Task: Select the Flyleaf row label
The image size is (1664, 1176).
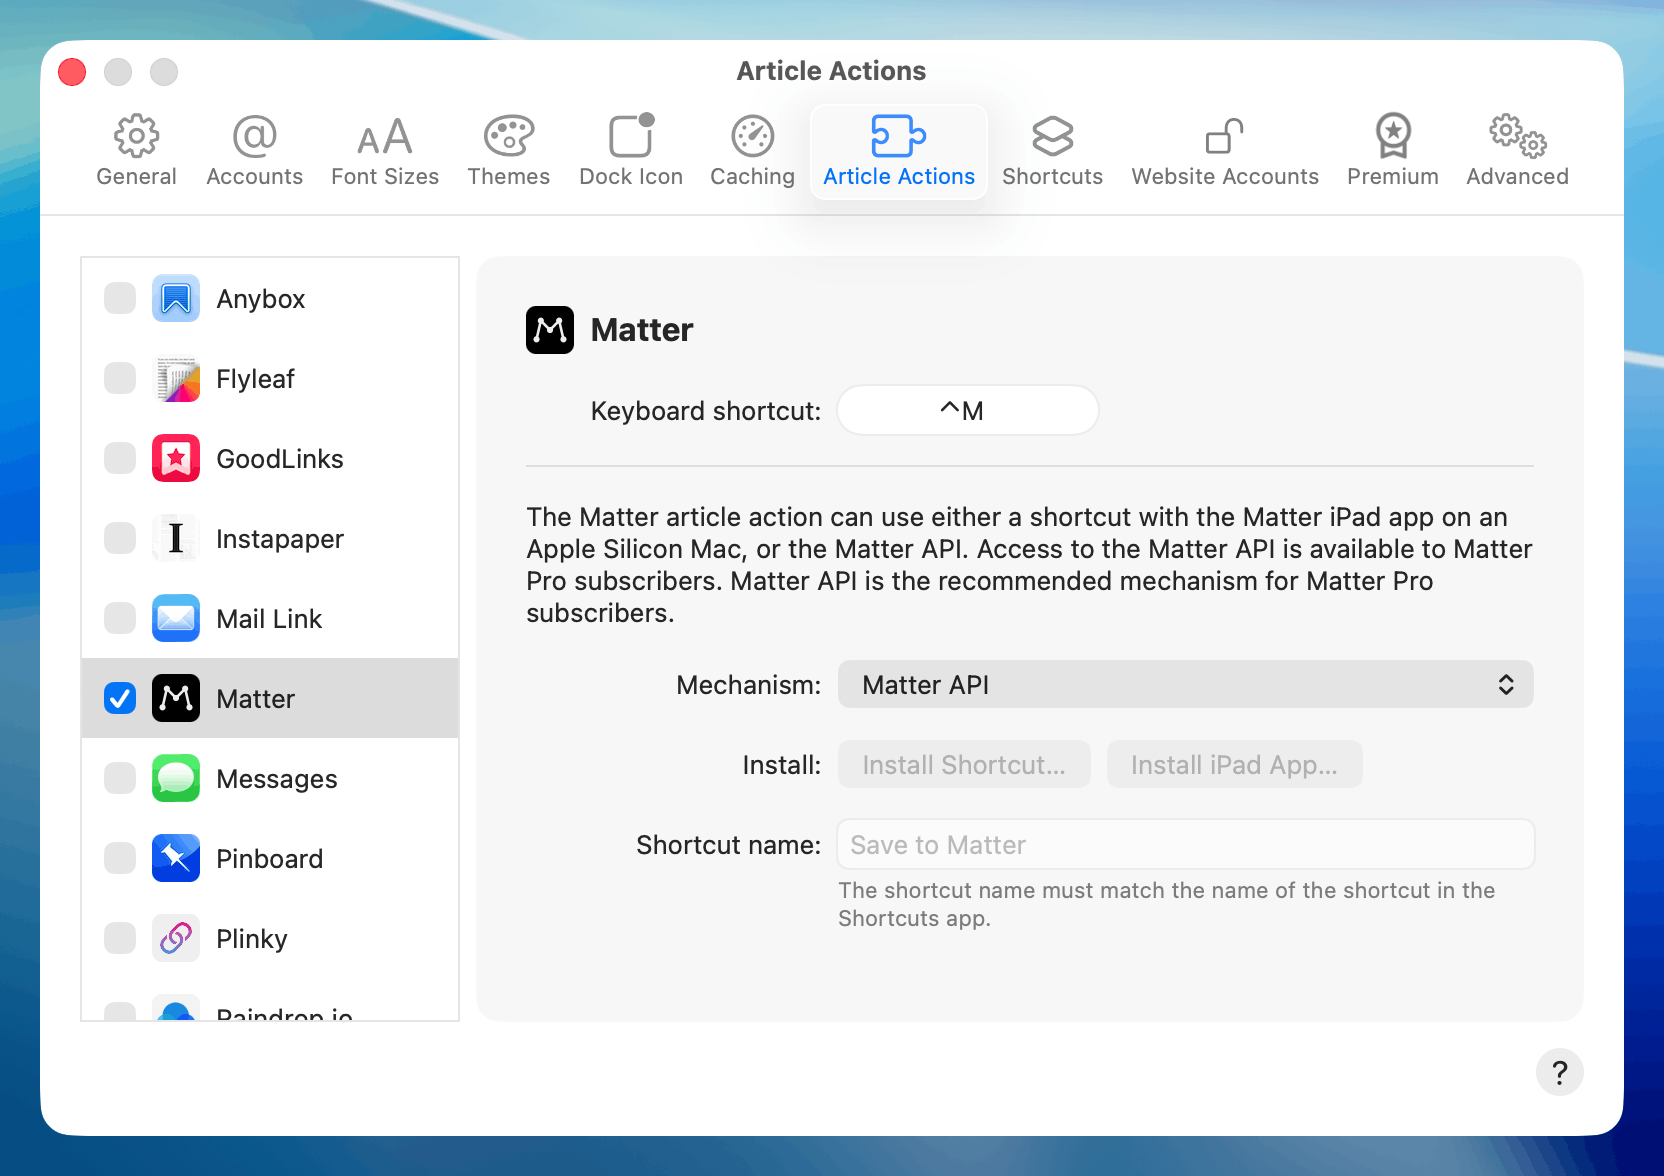Action: pyautogui.click(x=256, y=378)
